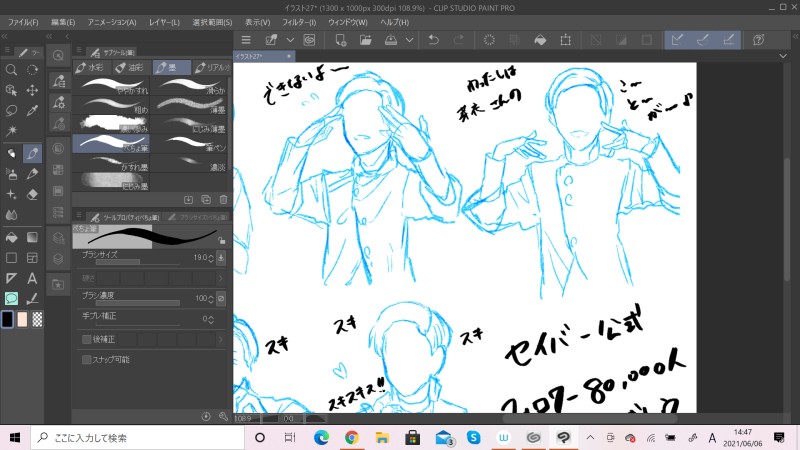Select the Blend tool
The width and height of the screenshot is (800, 450).
11,215
